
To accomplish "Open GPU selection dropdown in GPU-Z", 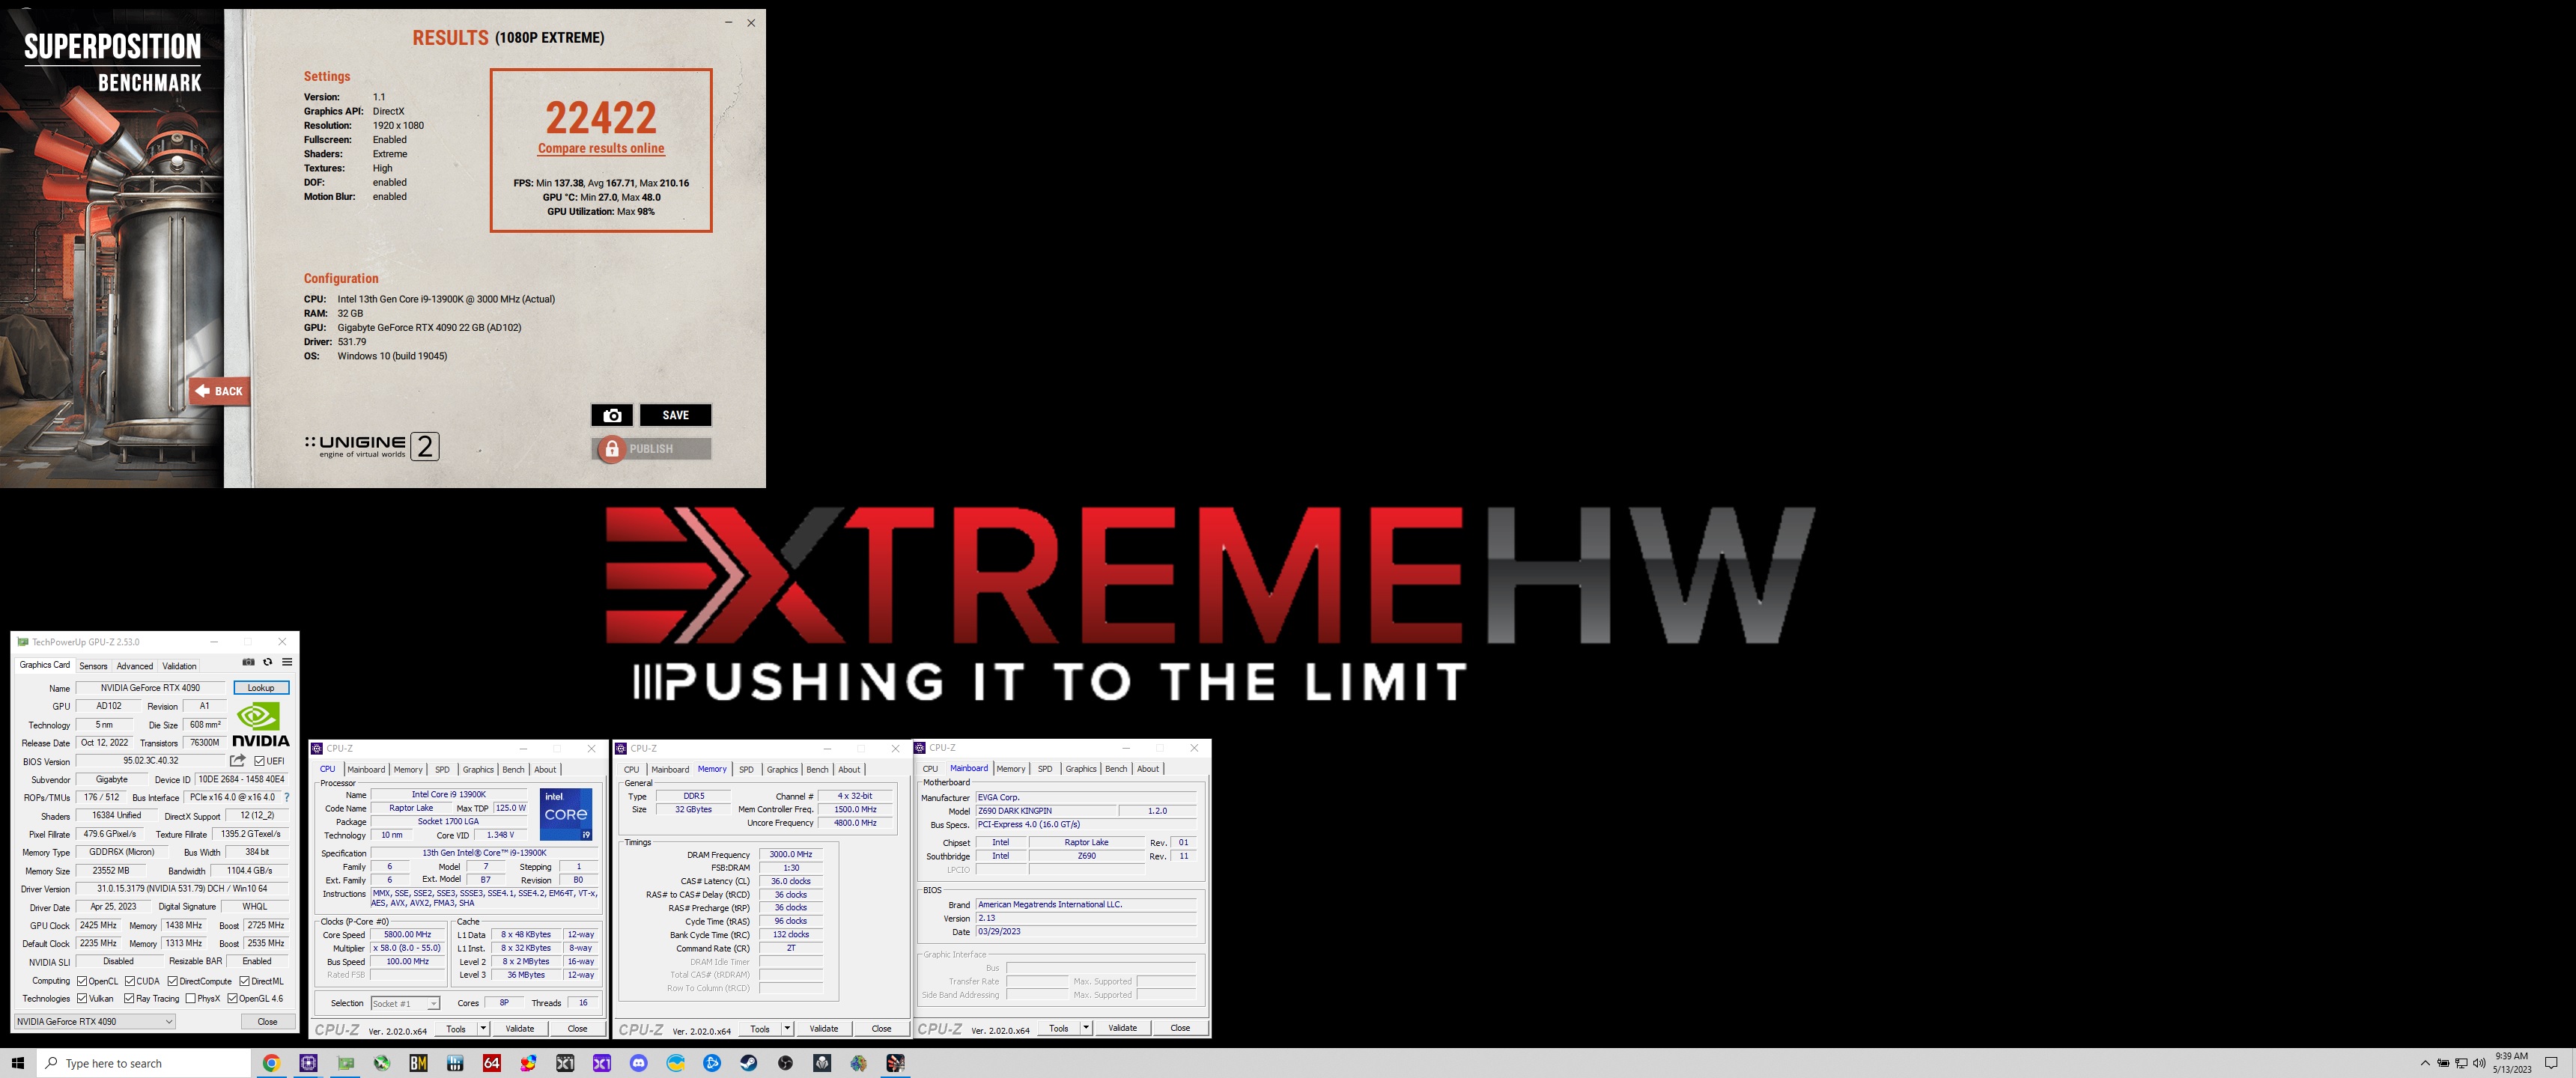I will (95, 1021).
